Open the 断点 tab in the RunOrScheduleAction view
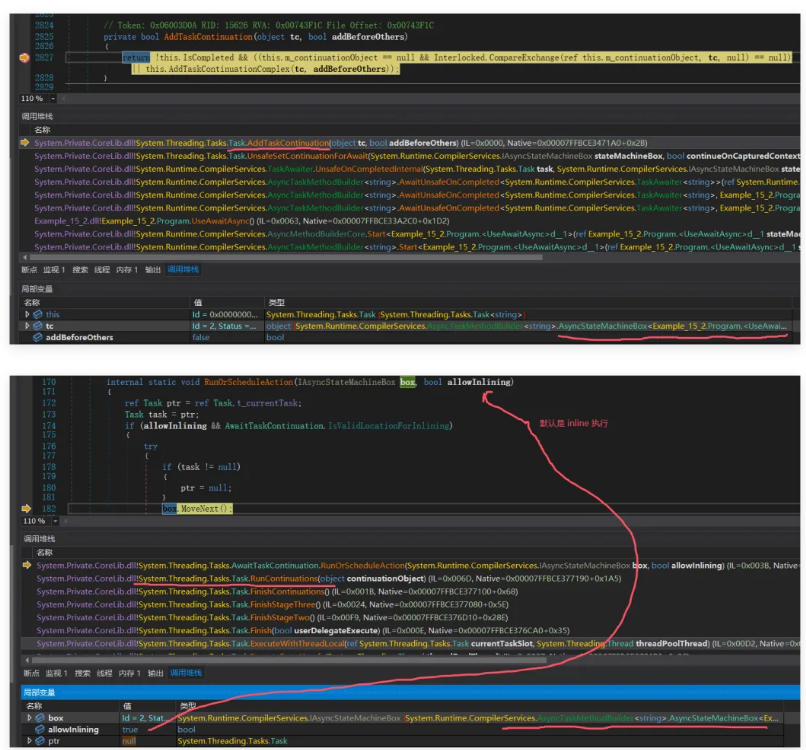The image size is (806, 750). 31,673
